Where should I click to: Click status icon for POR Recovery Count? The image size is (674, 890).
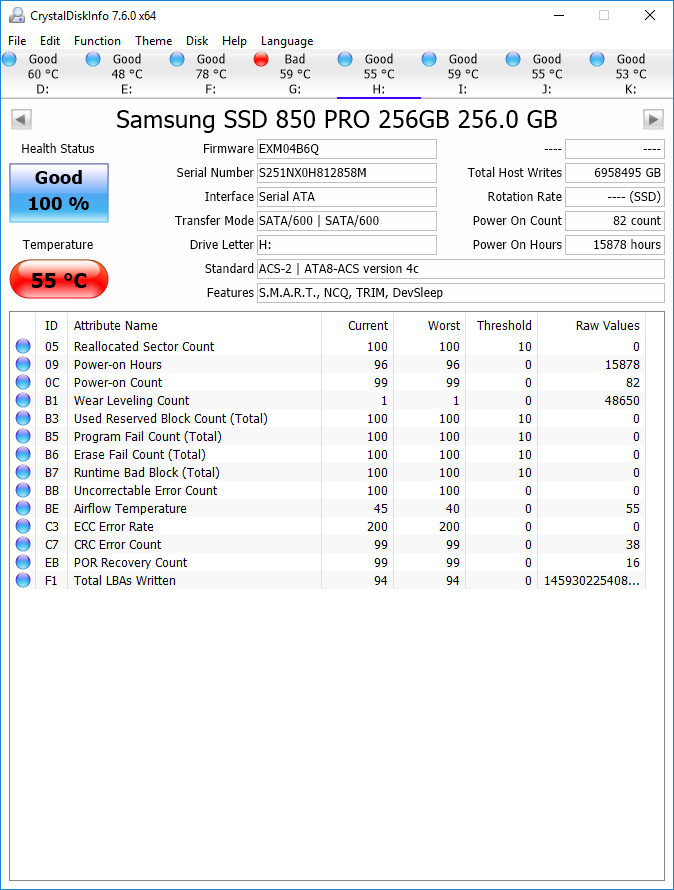point(23,562)
